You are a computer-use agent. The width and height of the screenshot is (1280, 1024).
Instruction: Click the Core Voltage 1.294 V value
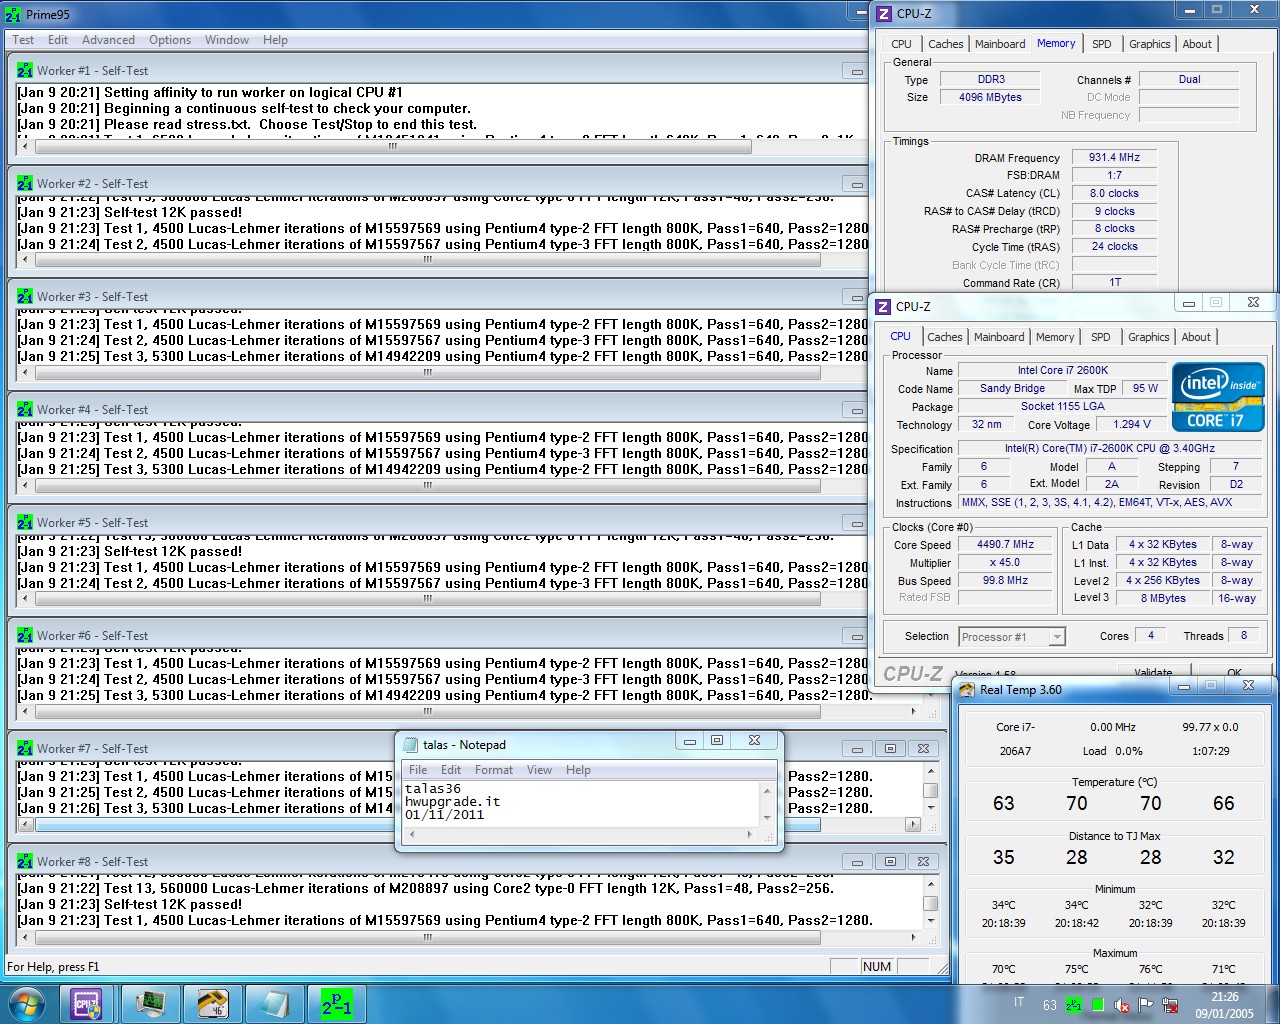[x=1133, y=425]
